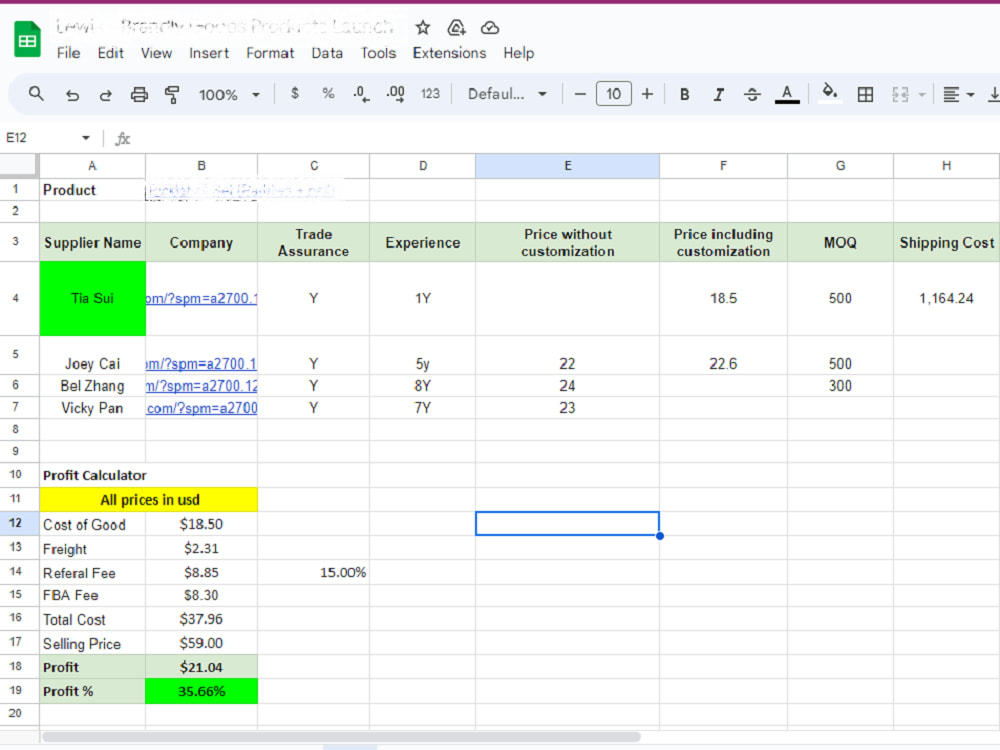The width and height of the screenshot is (1000, 750).
Task: Open the Tools menu
Action: tap(378, 53)
